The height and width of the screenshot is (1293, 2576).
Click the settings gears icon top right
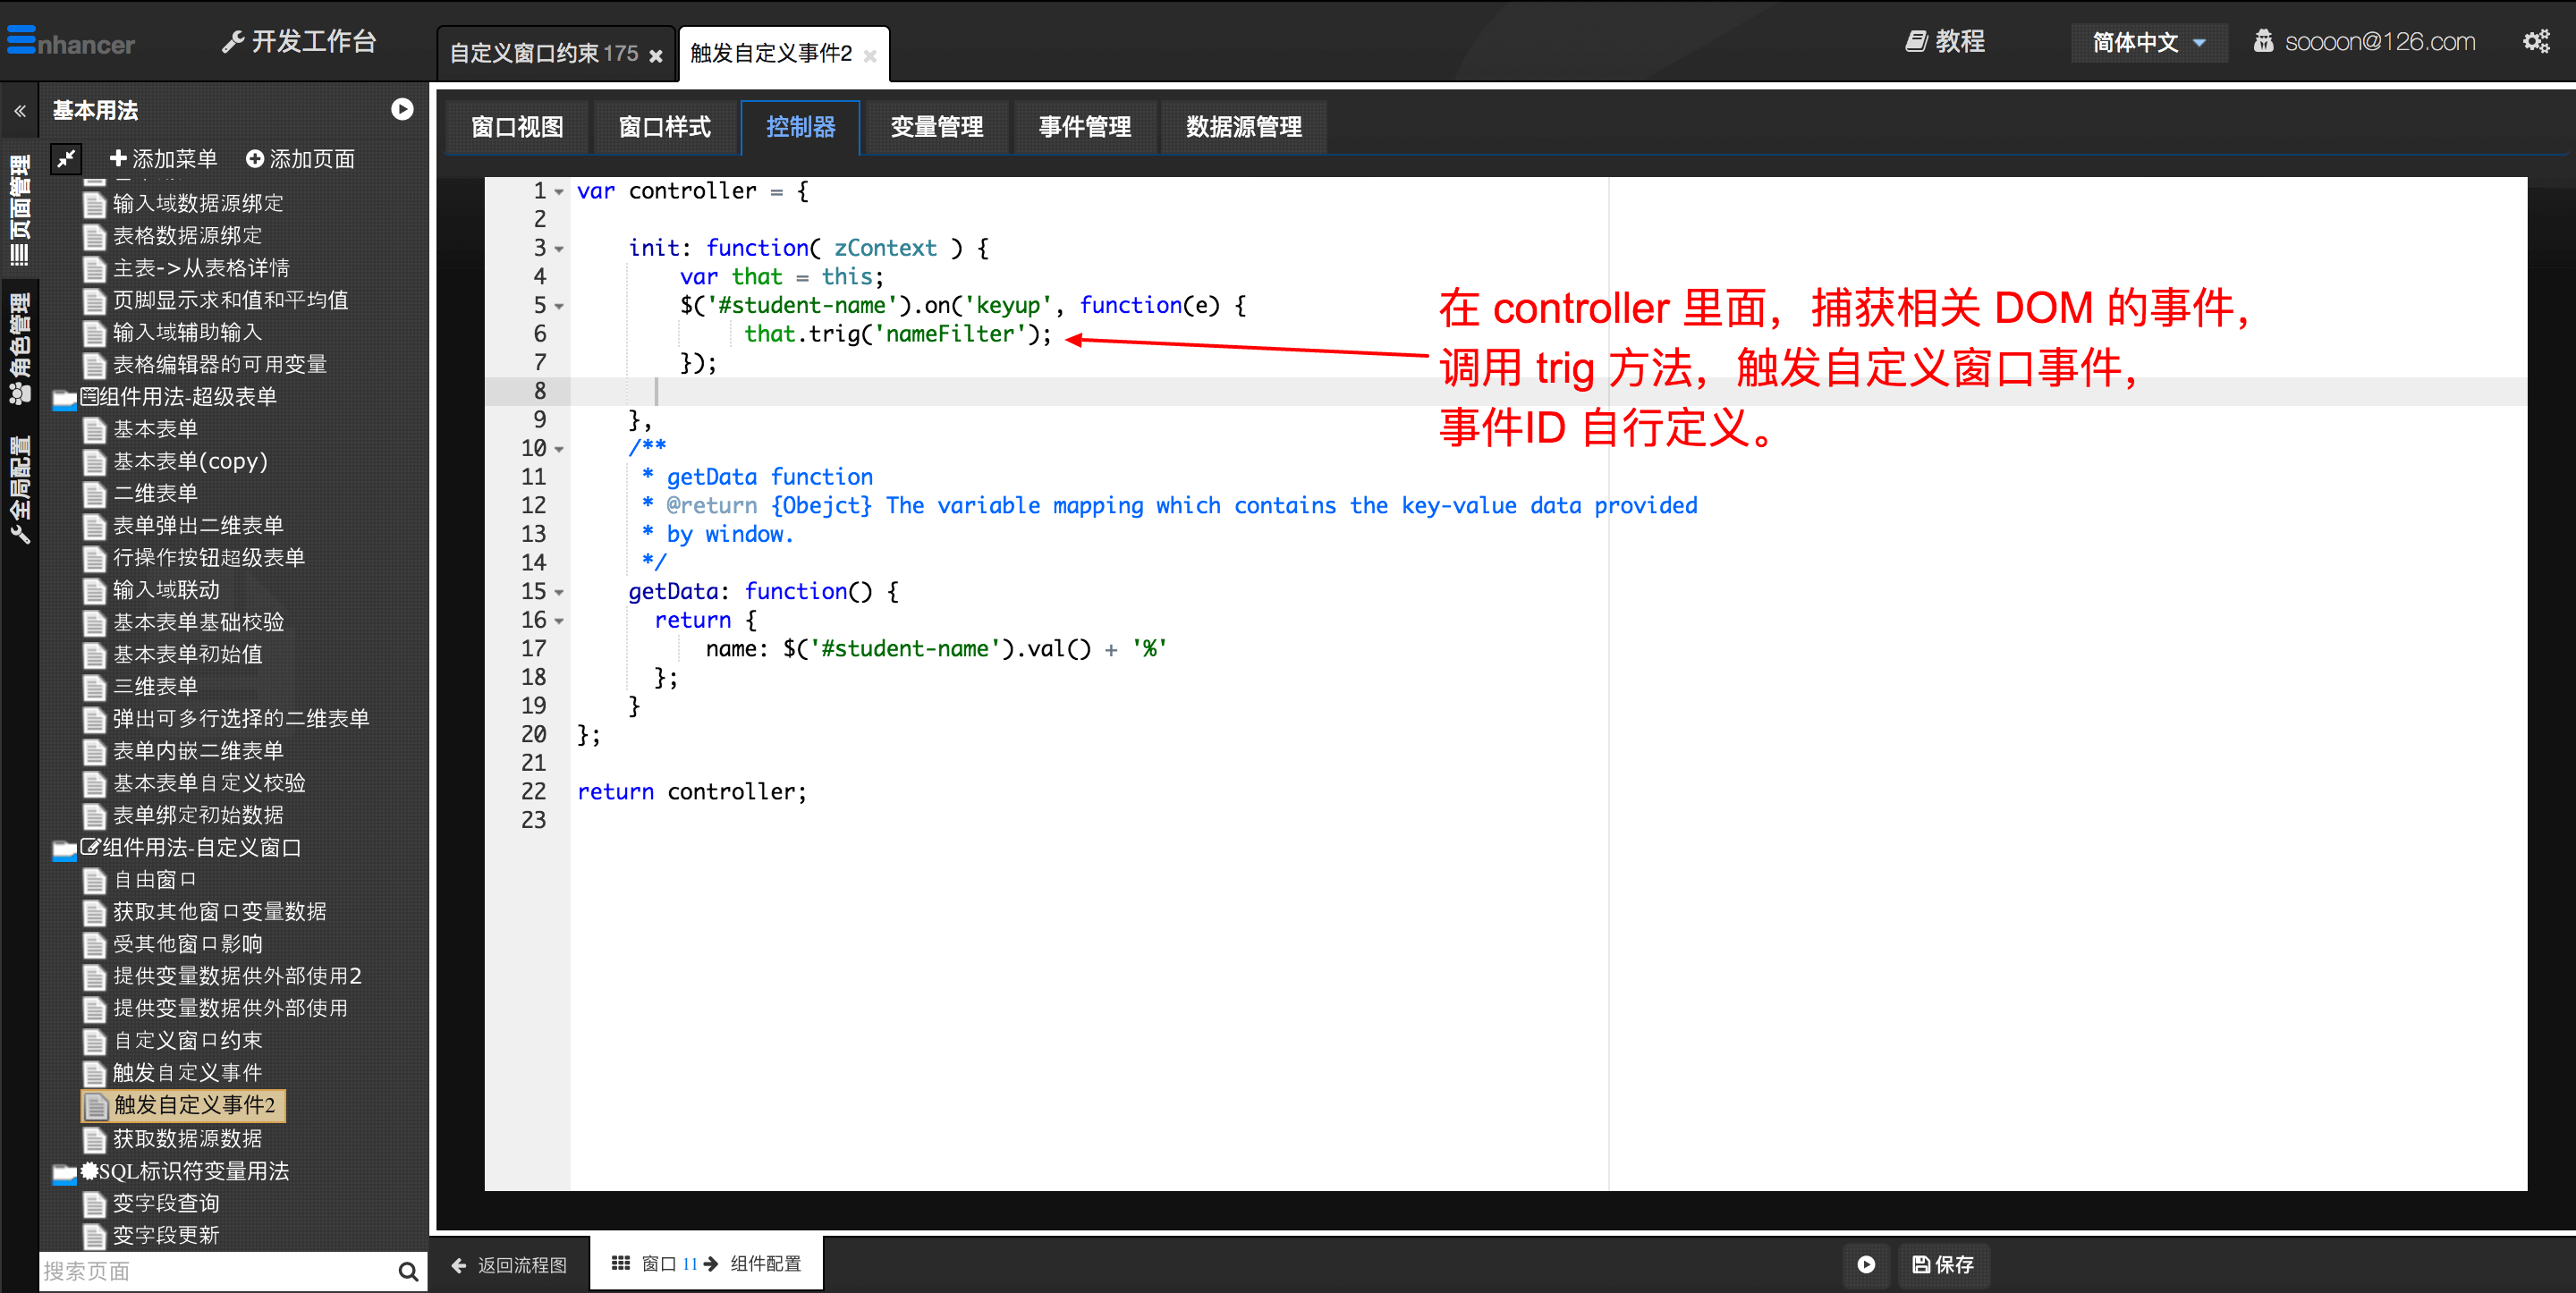2535,41
